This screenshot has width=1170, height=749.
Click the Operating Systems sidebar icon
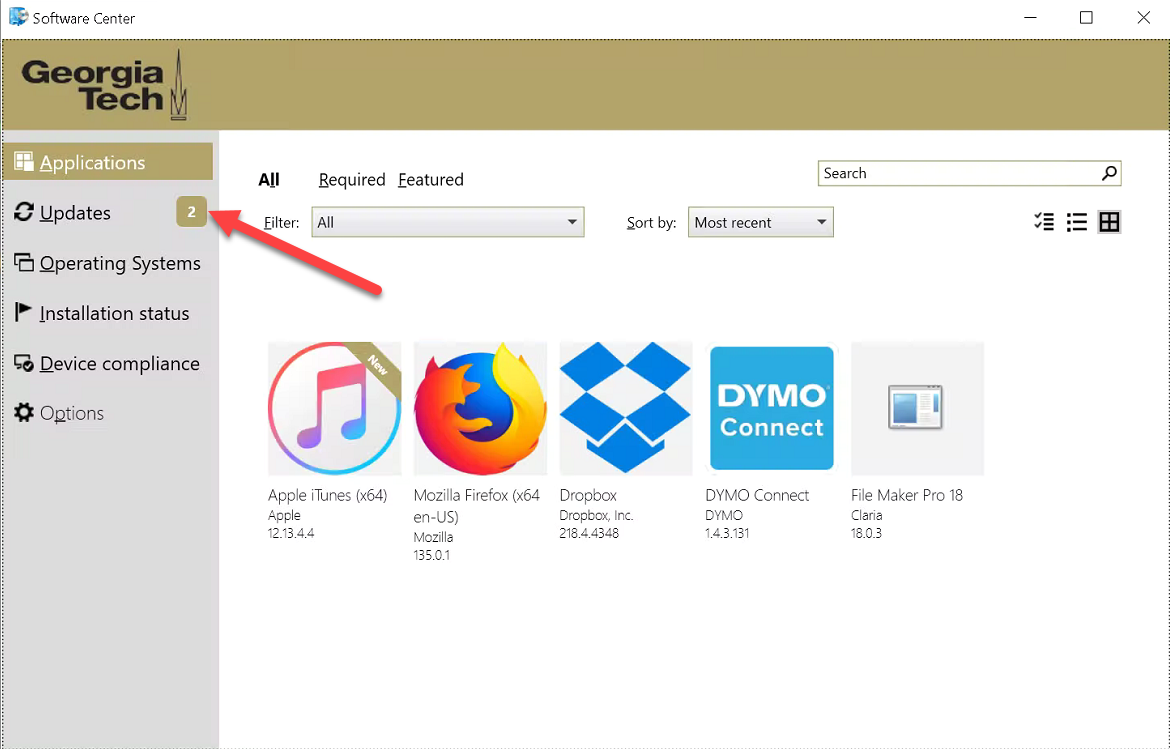(24, 262)
